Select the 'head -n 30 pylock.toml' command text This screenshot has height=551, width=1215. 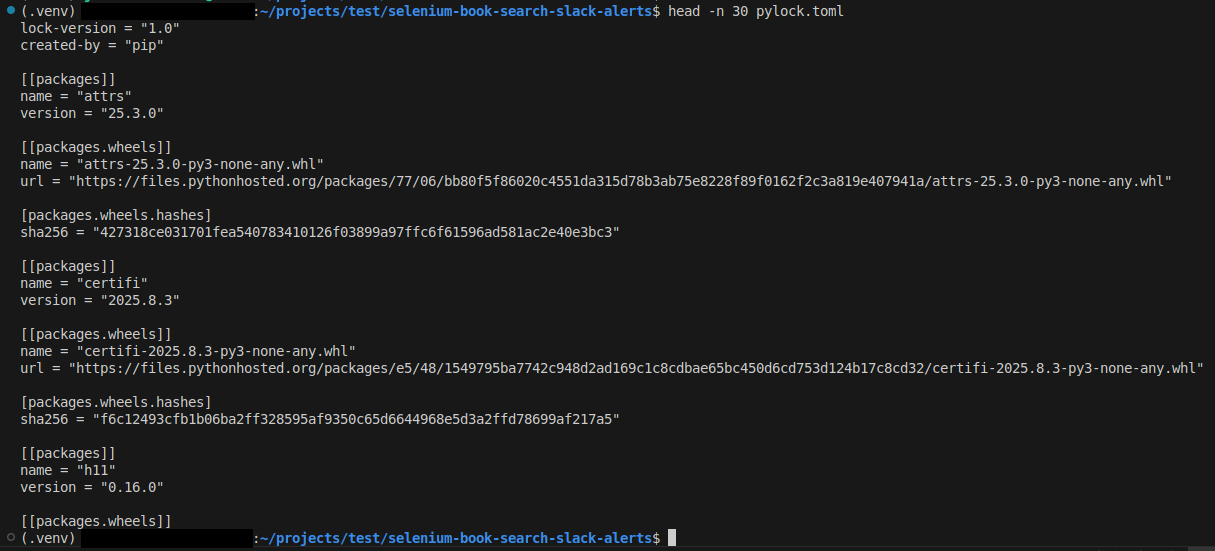[x=758, y=11]
